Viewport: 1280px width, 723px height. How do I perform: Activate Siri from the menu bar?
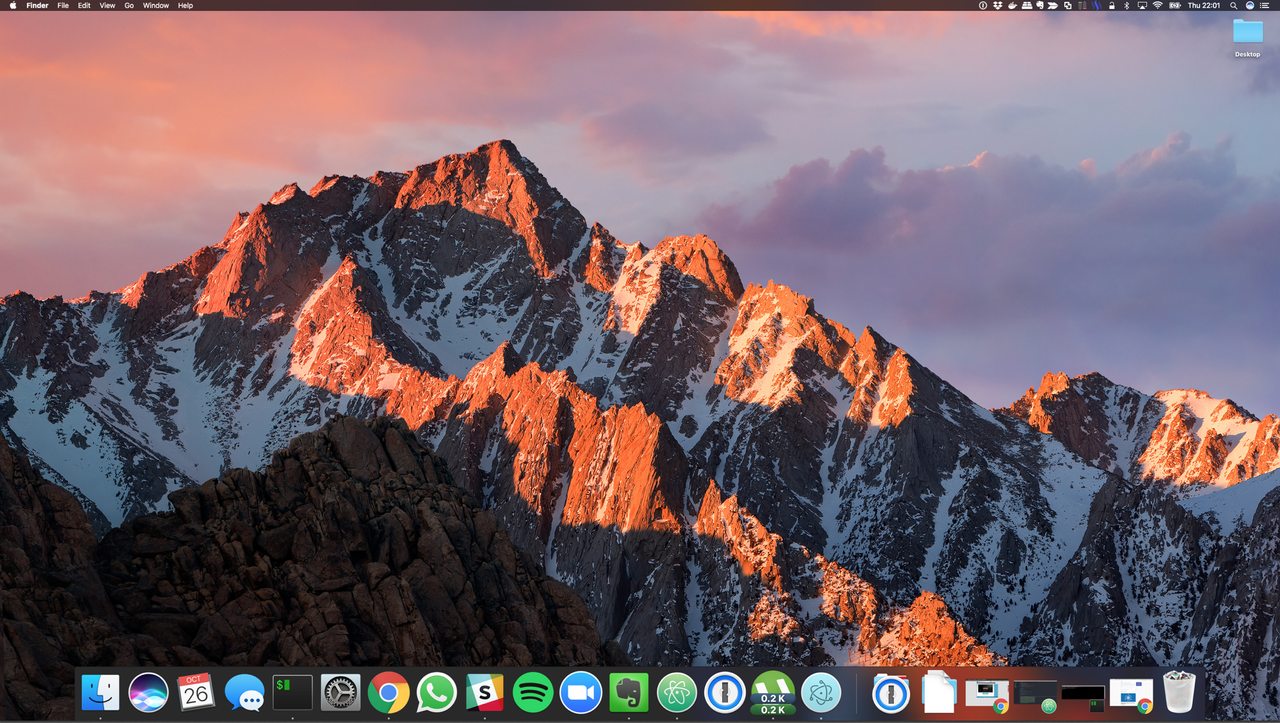[1250, 5]
